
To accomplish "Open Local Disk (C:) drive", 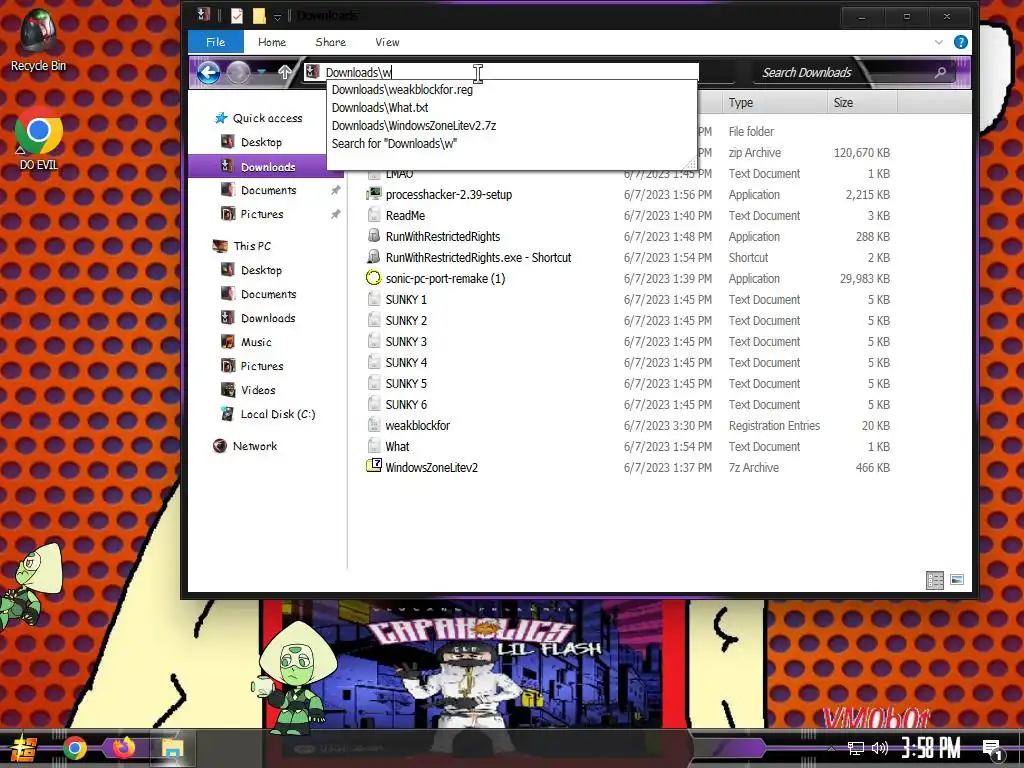I will pos(278,414).
